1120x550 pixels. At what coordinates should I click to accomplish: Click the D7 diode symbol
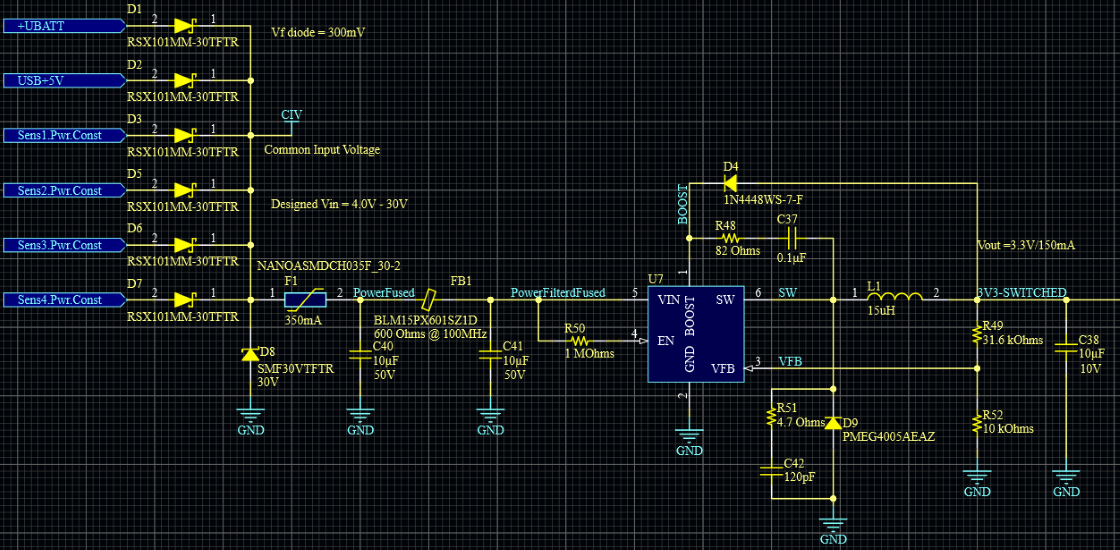[x=184, y=299]
